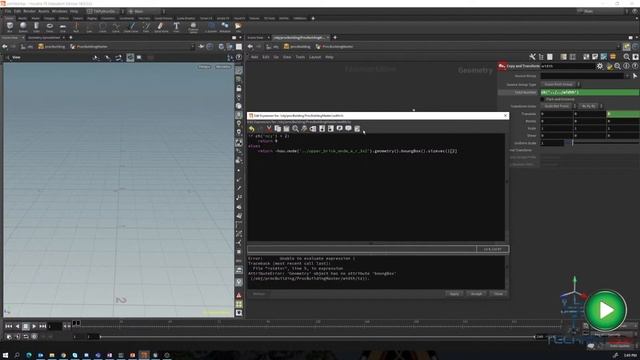The width and height of the screenshot is (640, 360).
Task: Click the Windows Start button
Action: [x=6, y=355]
